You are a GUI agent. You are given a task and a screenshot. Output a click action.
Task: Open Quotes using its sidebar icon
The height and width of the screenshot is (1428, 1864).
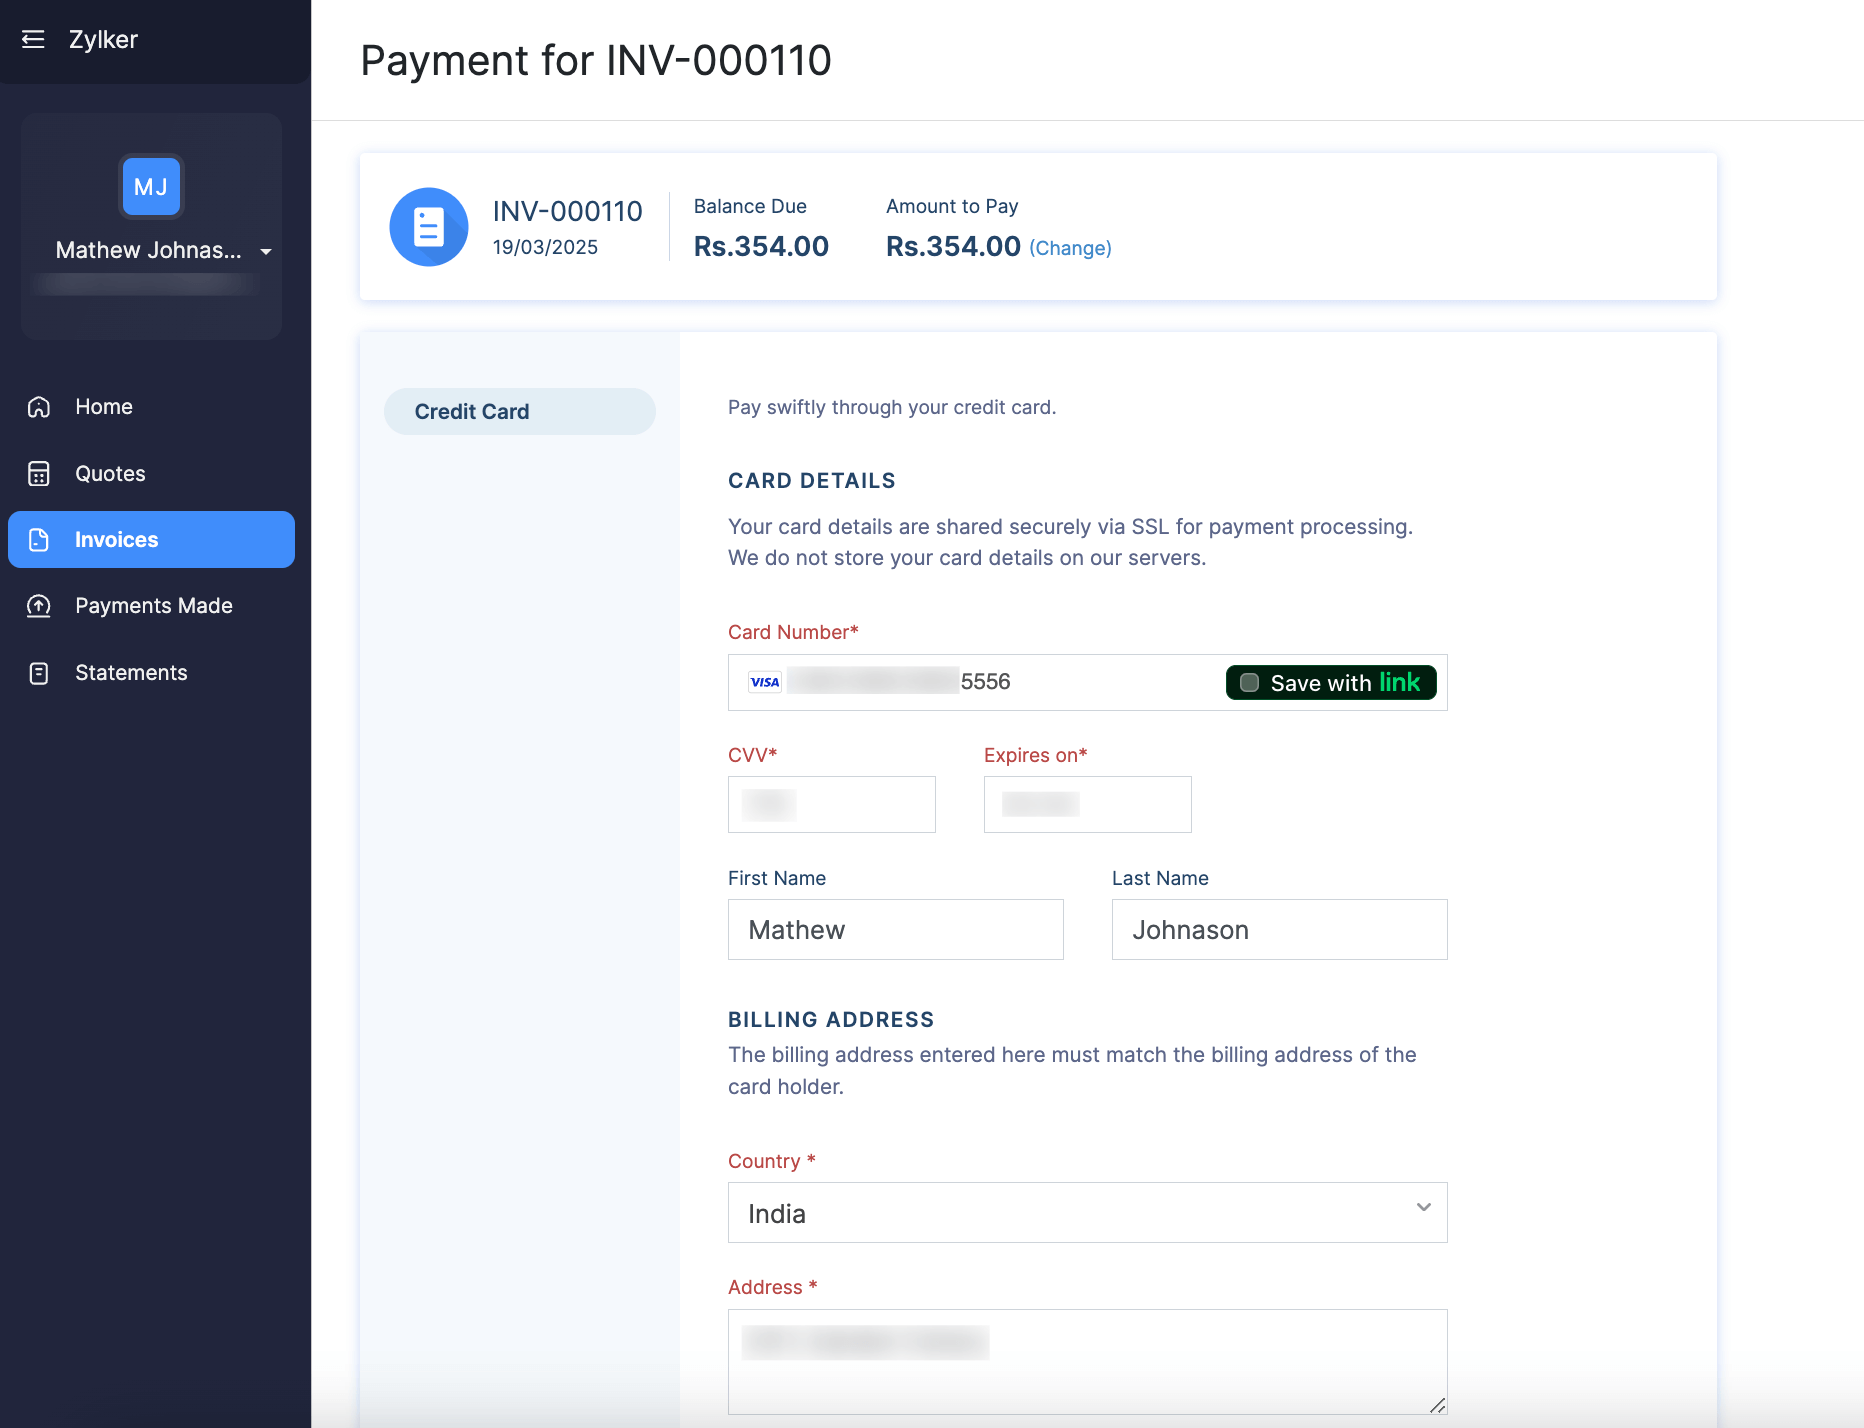click(38, 473)
